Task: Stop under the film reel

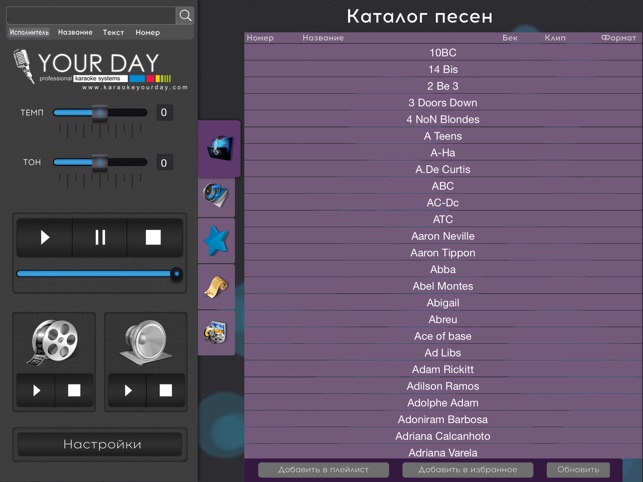Action: point(74,390)
